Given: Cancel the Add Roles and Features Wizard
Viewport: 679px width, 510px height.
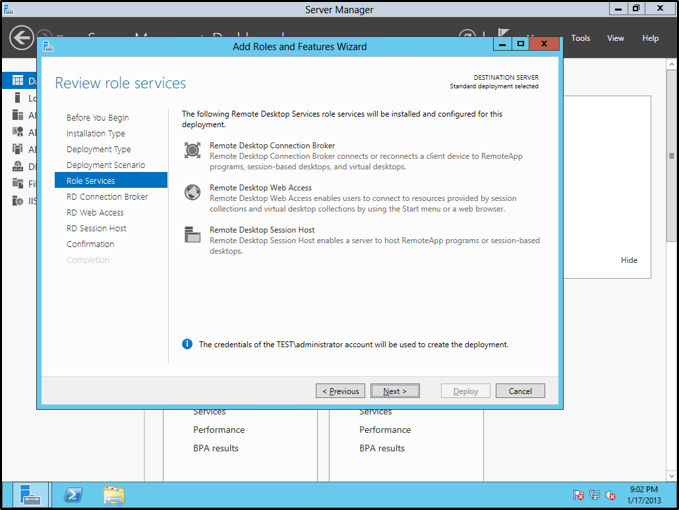Looking at the screenshot, I should pyautogui.click(x=520, y=391).
